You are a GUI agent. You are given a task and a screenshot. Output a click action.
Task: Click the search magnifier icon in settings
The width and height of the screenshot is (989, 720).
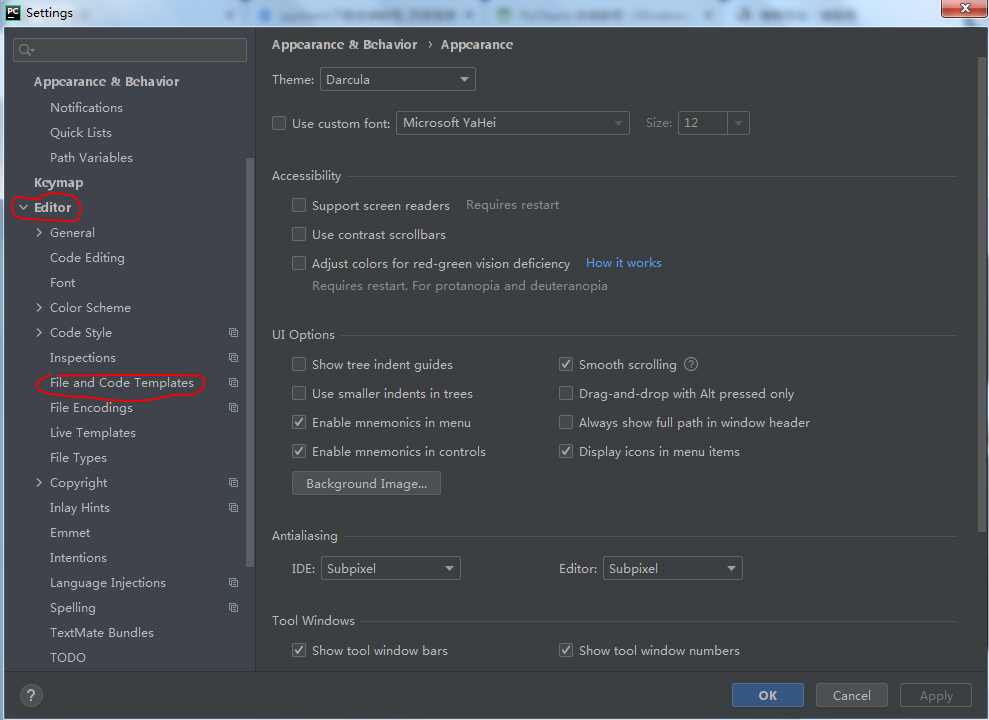(x=26, y=50)
